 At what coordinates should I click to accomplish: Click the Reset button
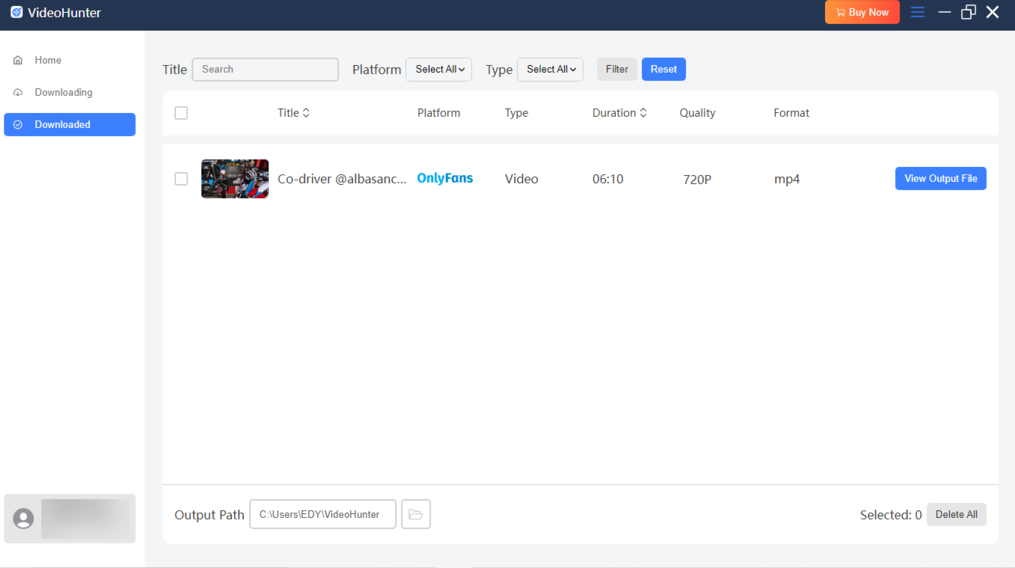coord(664,69)
